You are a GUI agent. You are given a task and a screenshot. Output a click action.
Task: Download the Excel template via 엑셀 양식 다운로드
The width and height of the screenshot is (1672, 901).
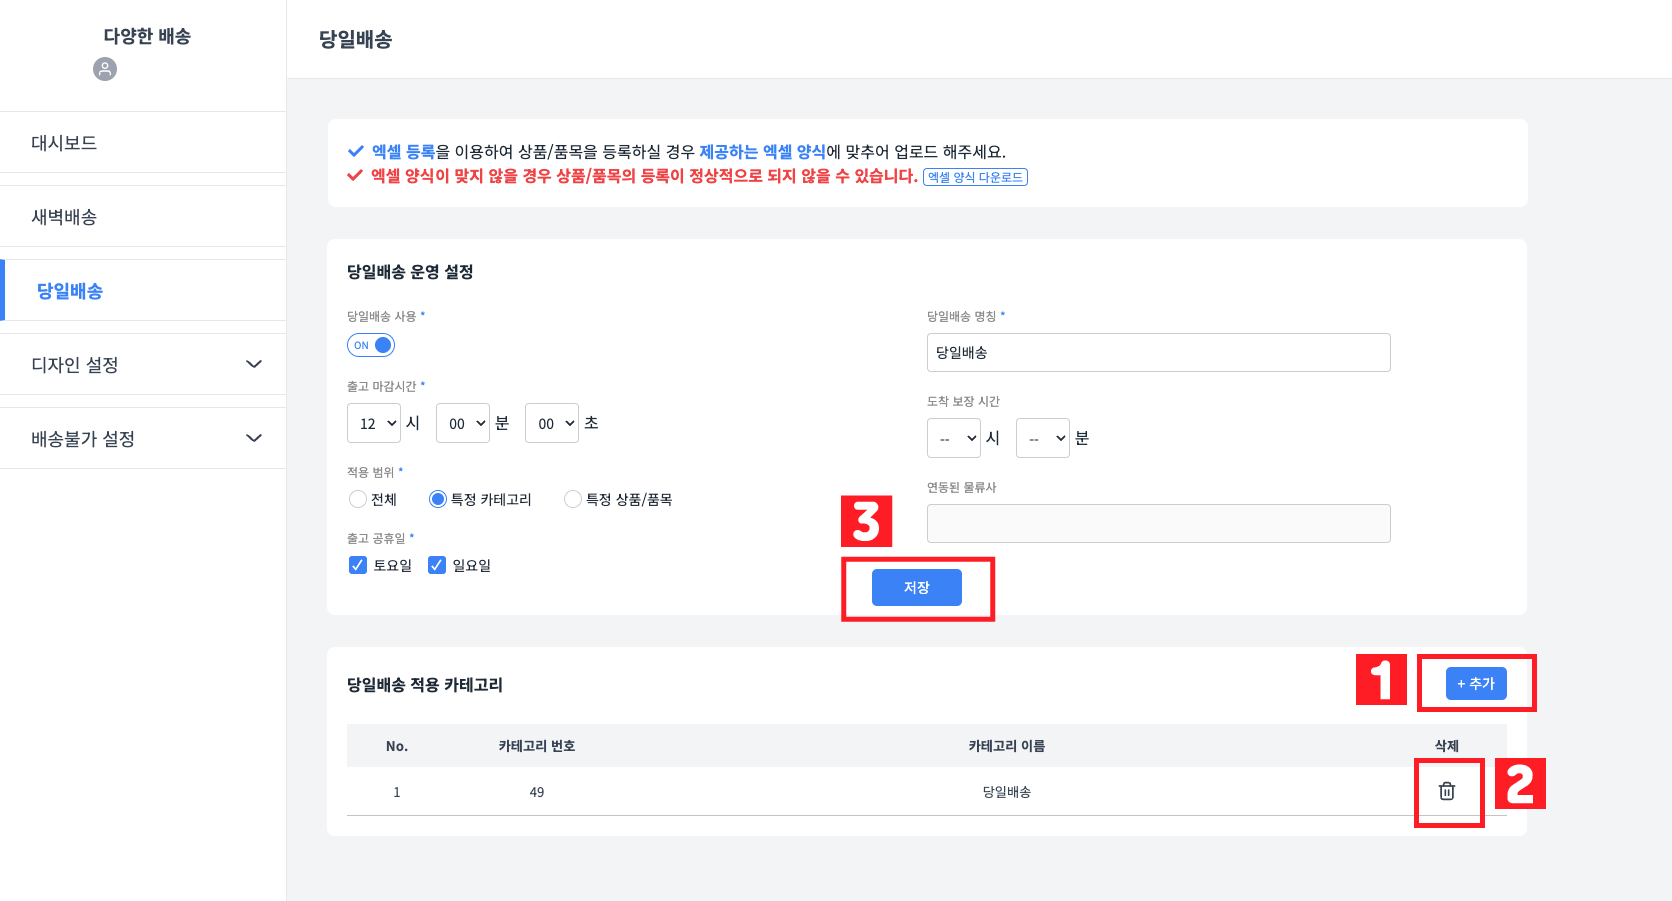click(x=975, y=177)
